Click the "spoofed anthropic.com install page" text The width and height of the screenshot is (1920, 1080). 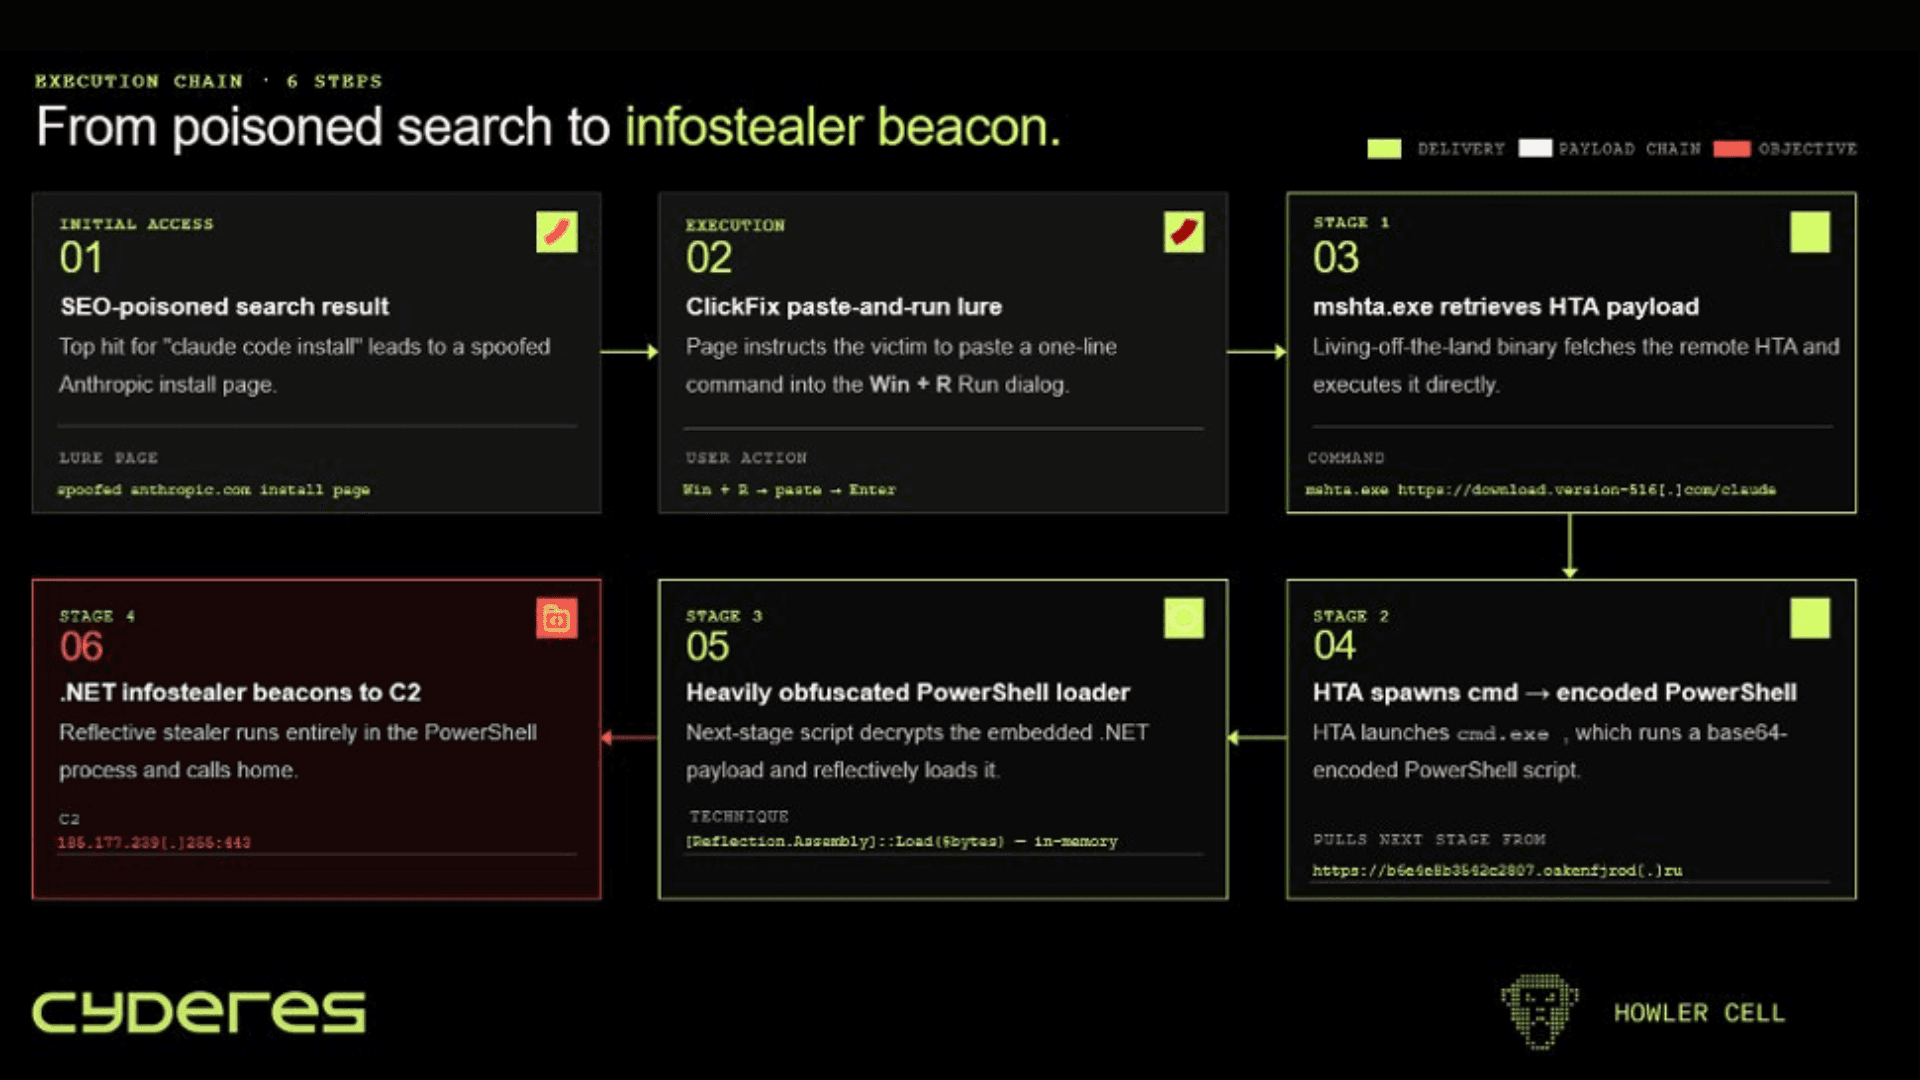pyautogui.click(x=214, y=490)
